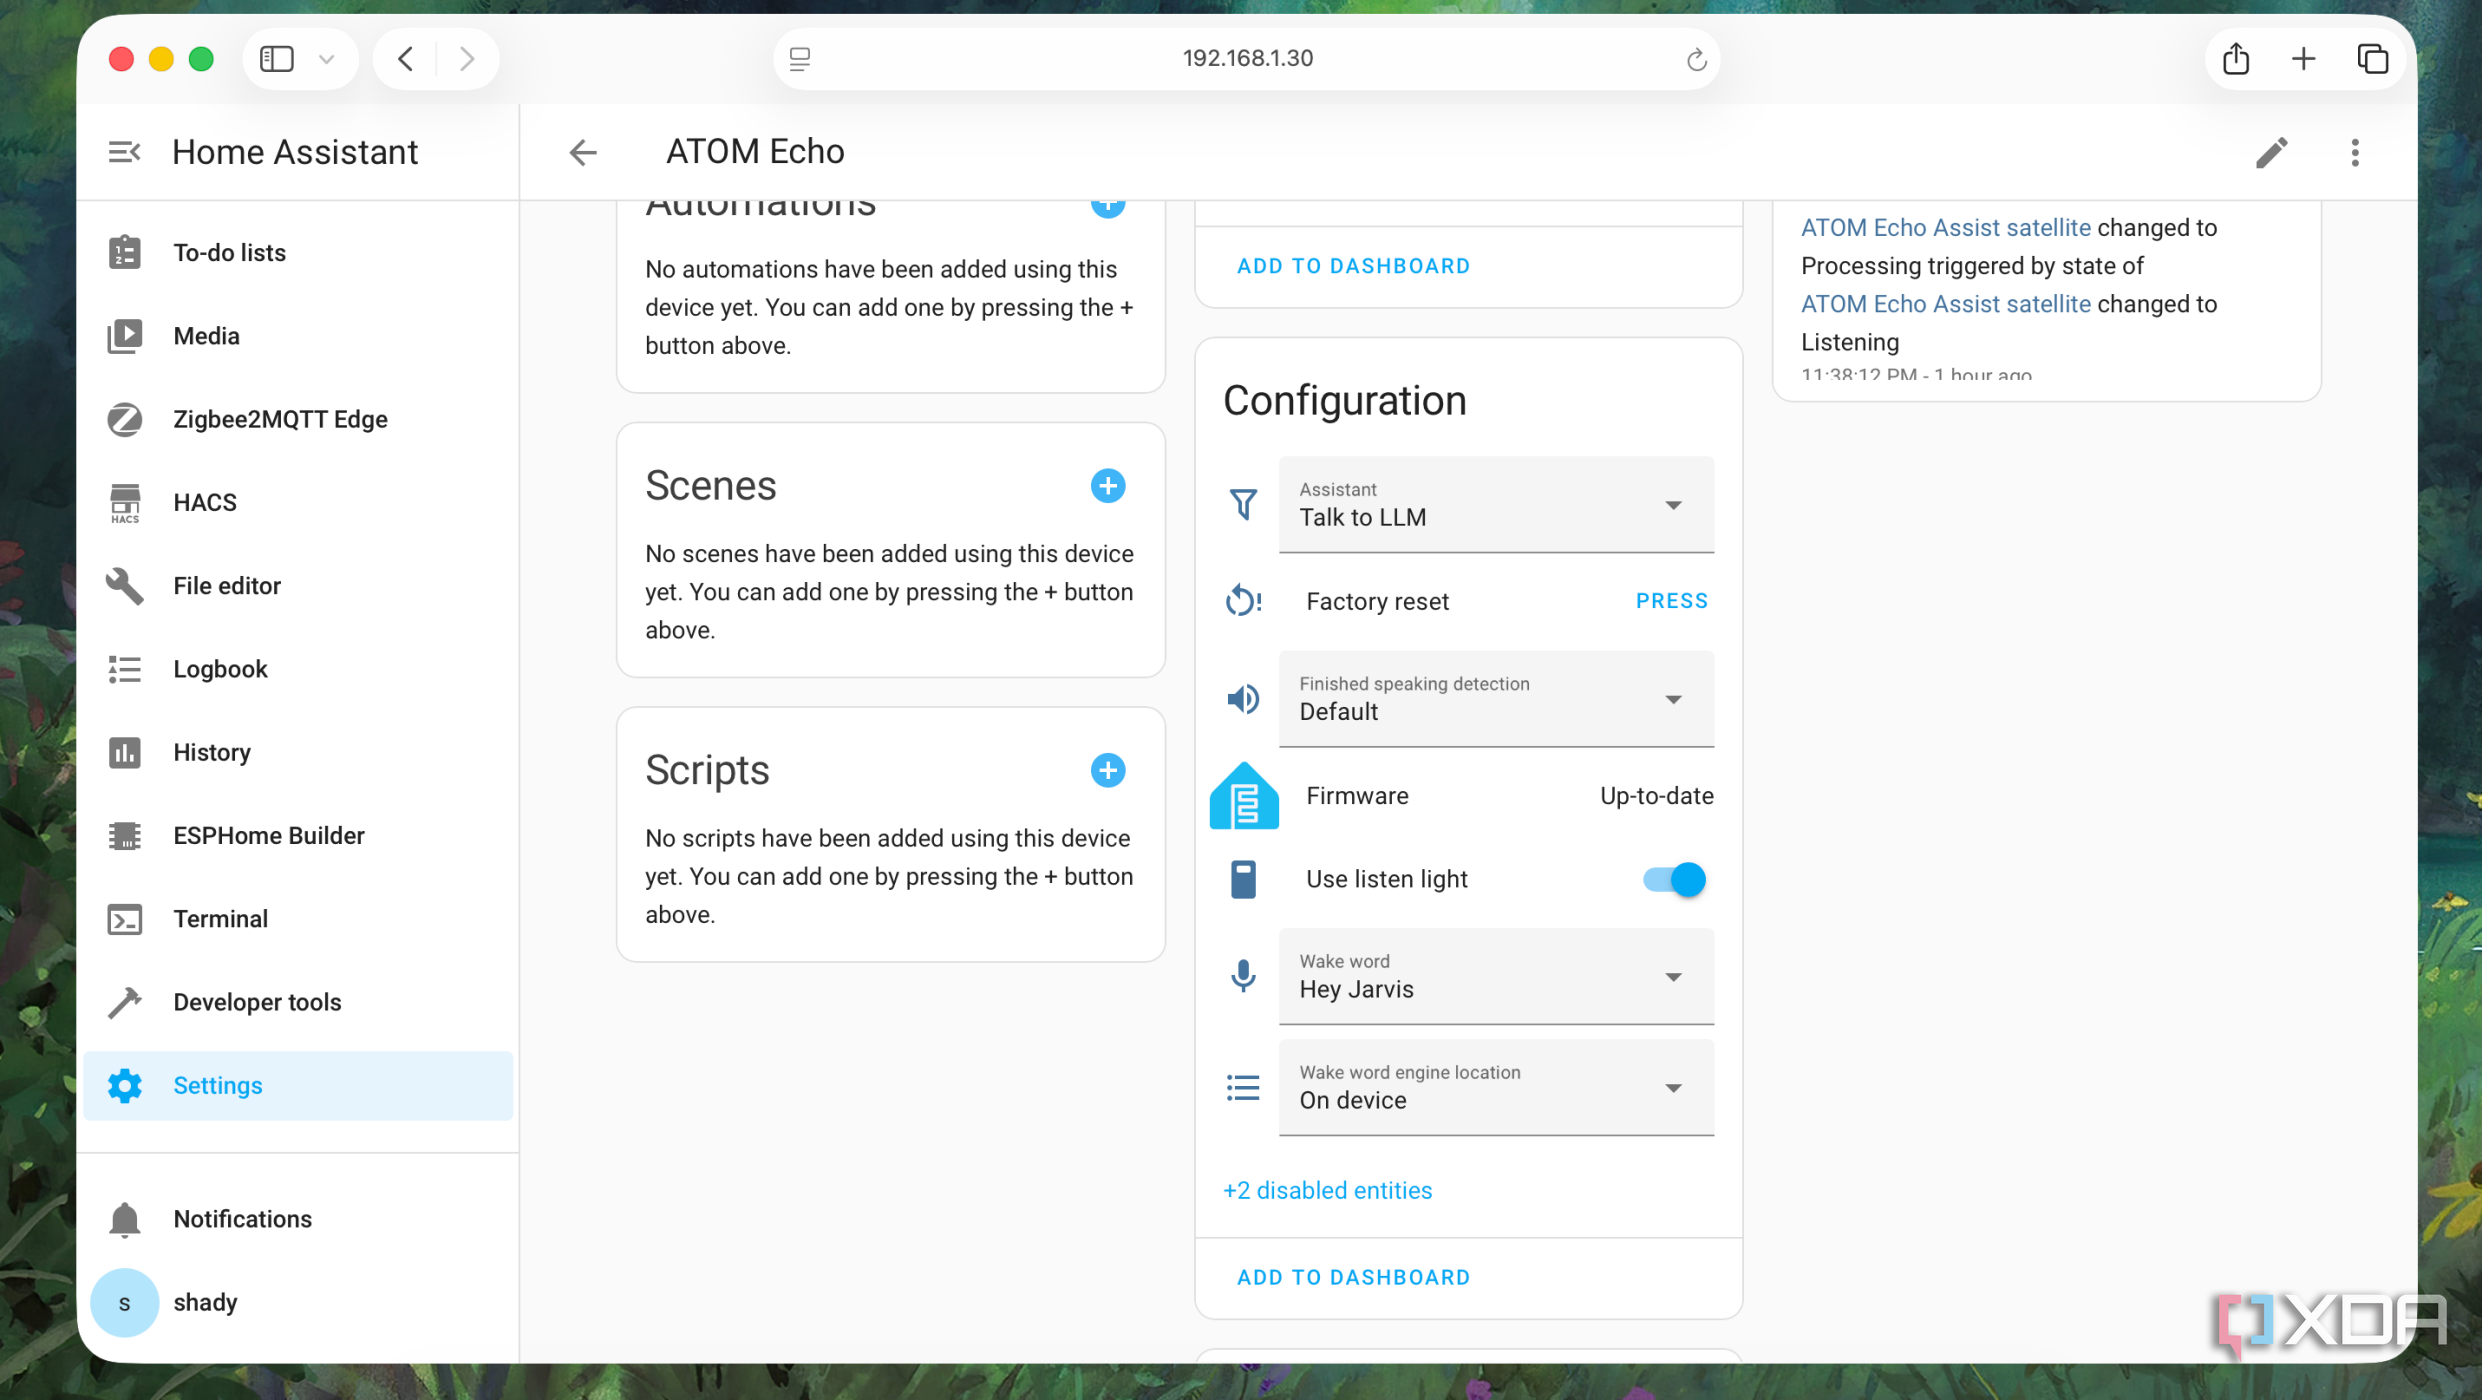This screenshot has width=2482, height=1400.
Task: Add a new script with plus icon
Action: 1107,771
